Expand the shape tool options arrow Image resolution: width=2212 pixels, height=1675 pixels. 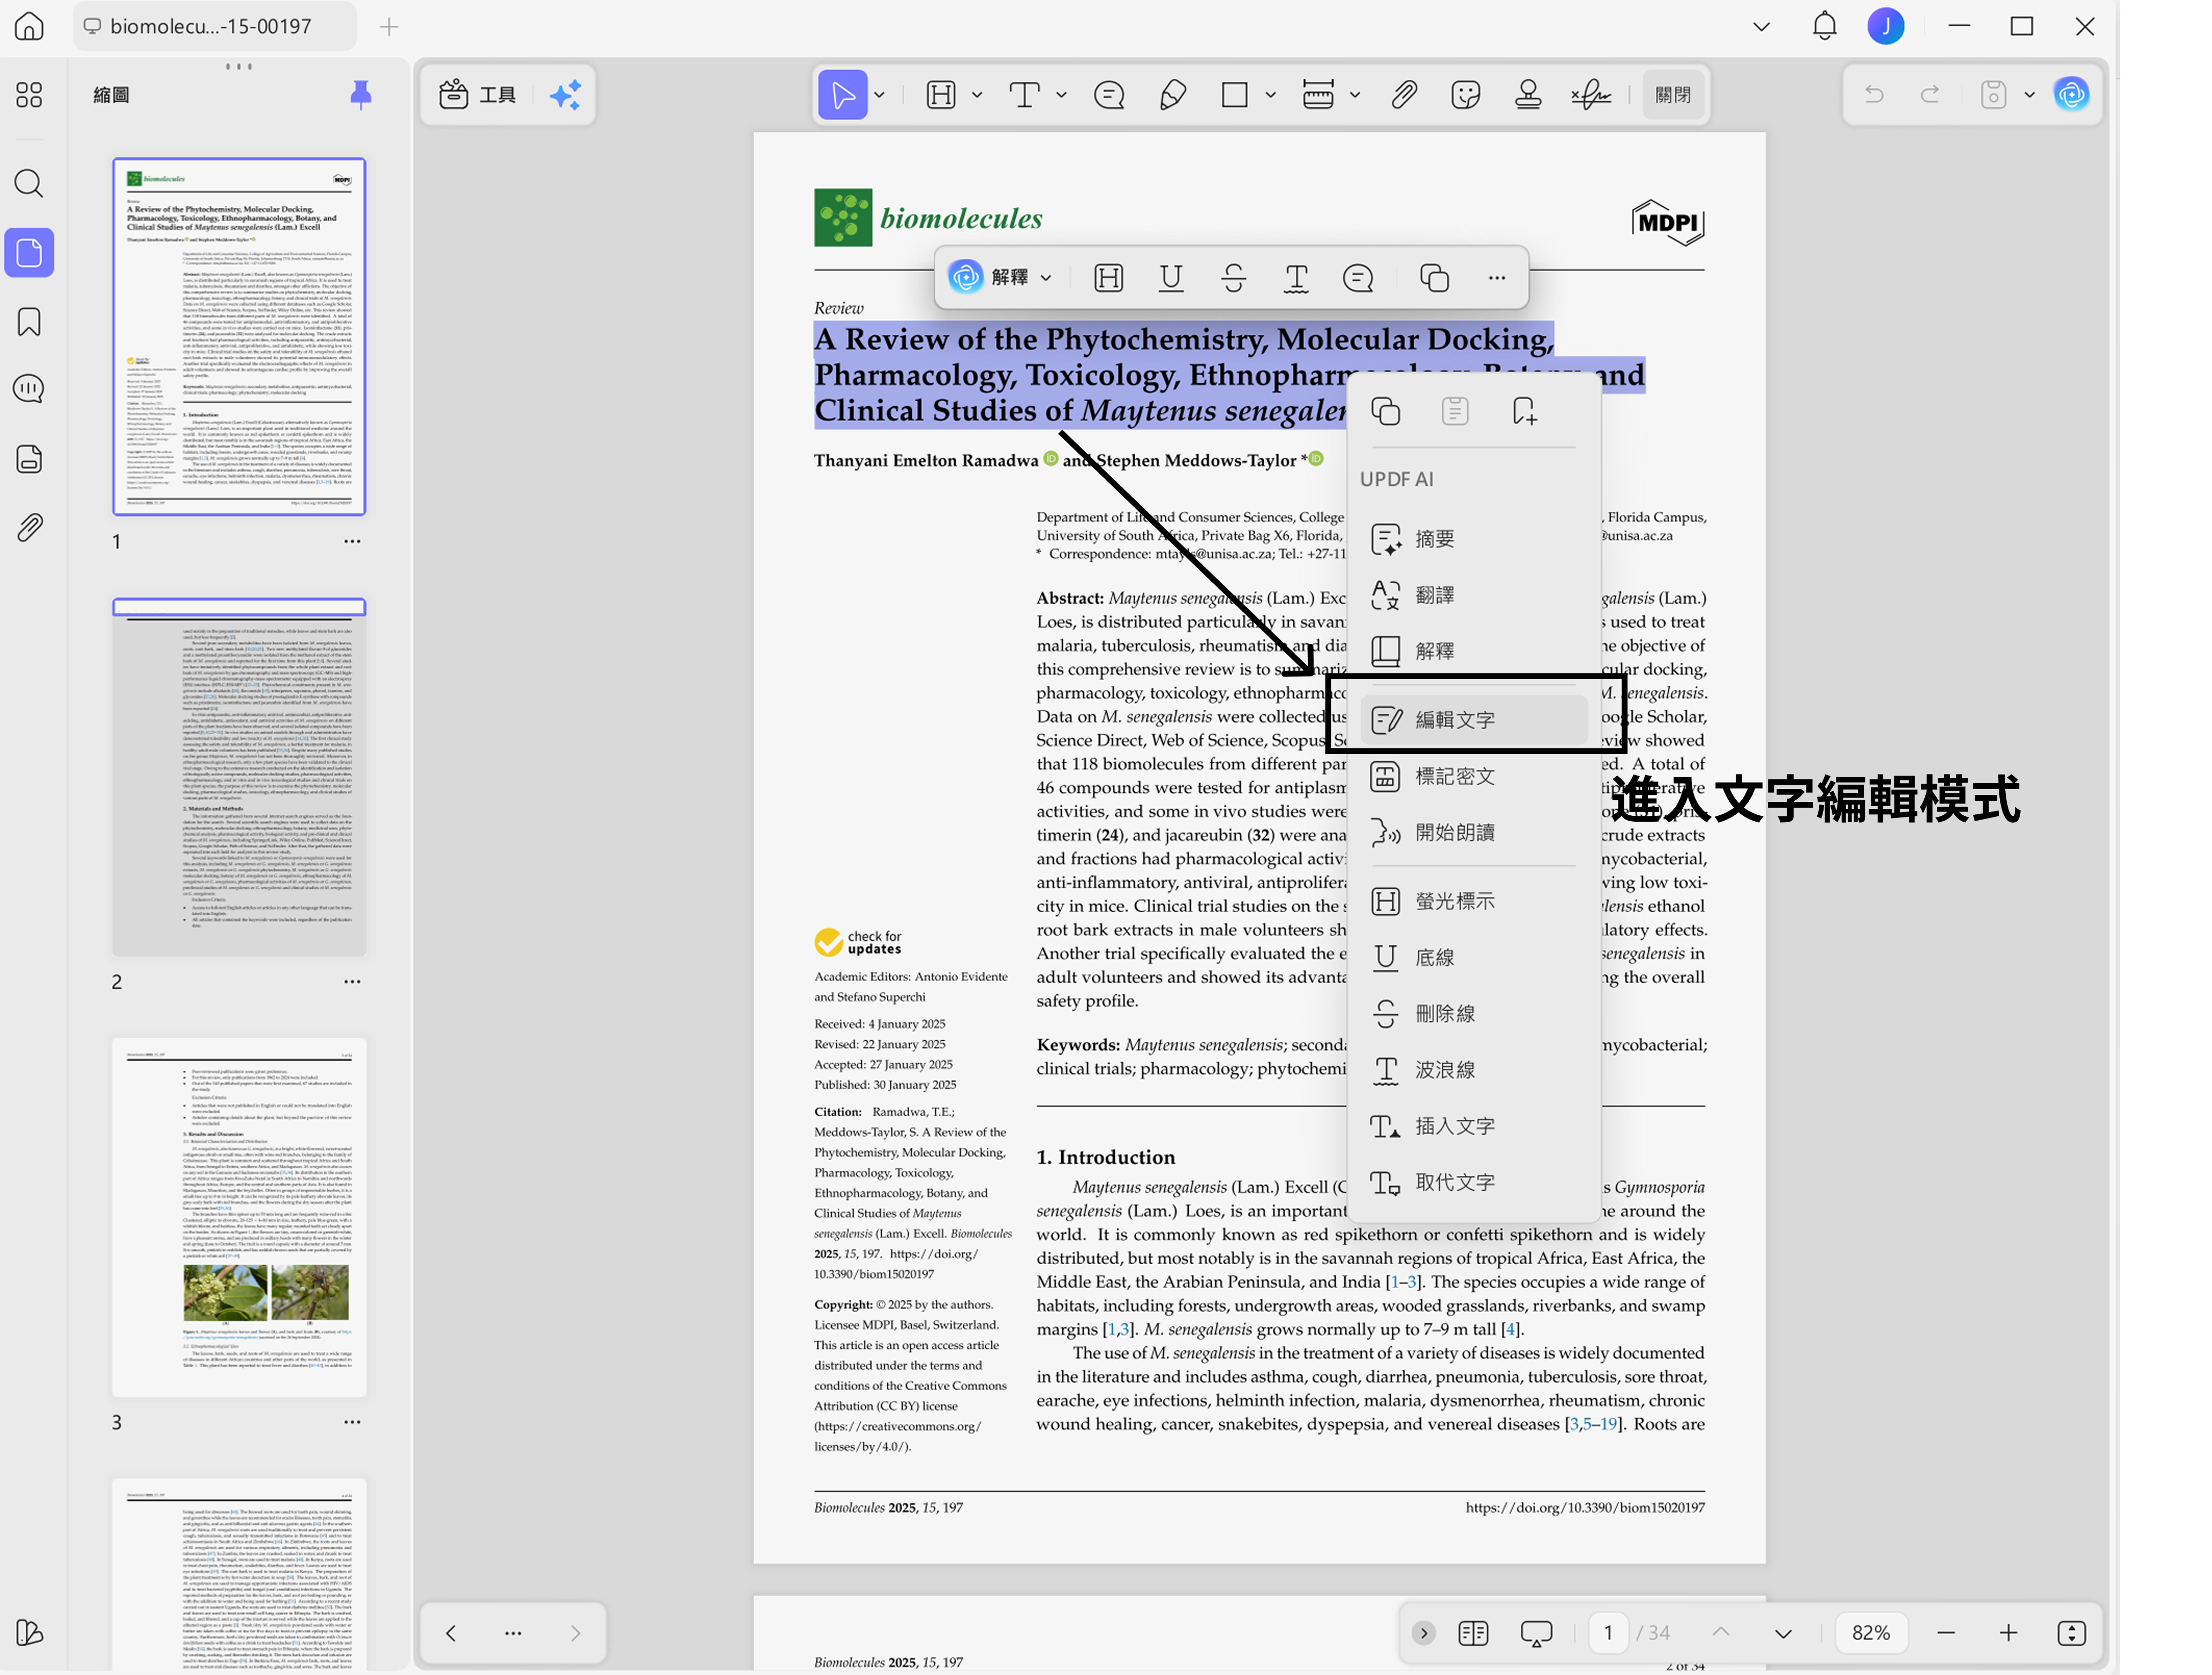[1270, 95]
